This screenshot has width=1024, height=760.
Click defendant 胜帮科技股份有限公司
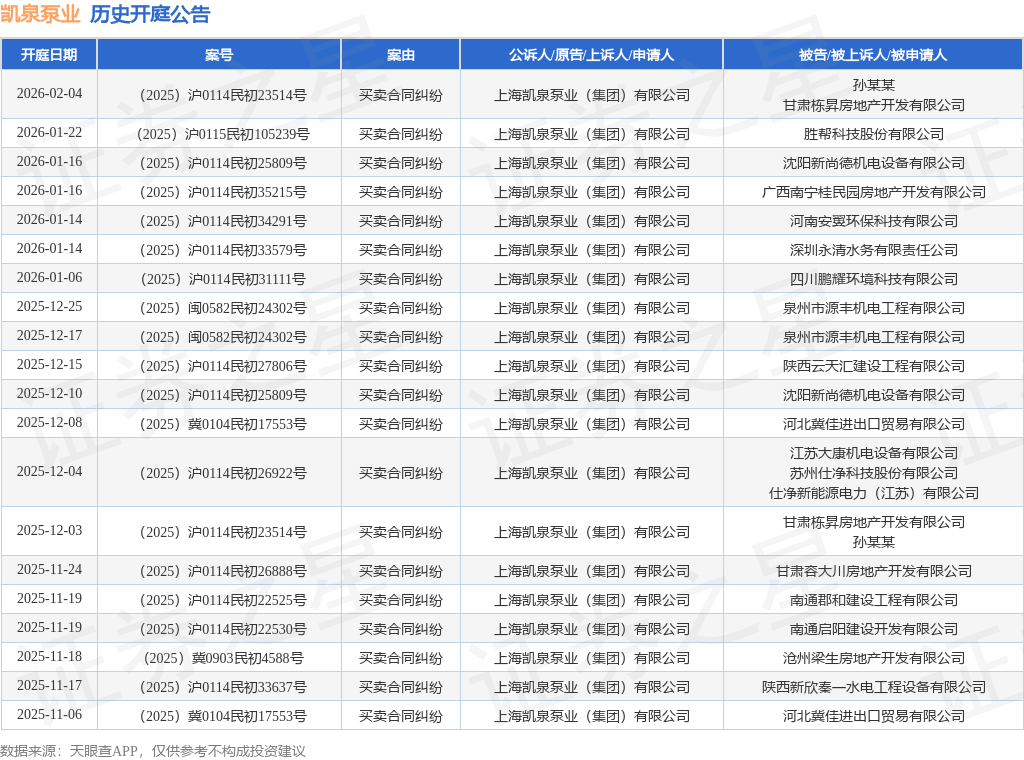874,135
